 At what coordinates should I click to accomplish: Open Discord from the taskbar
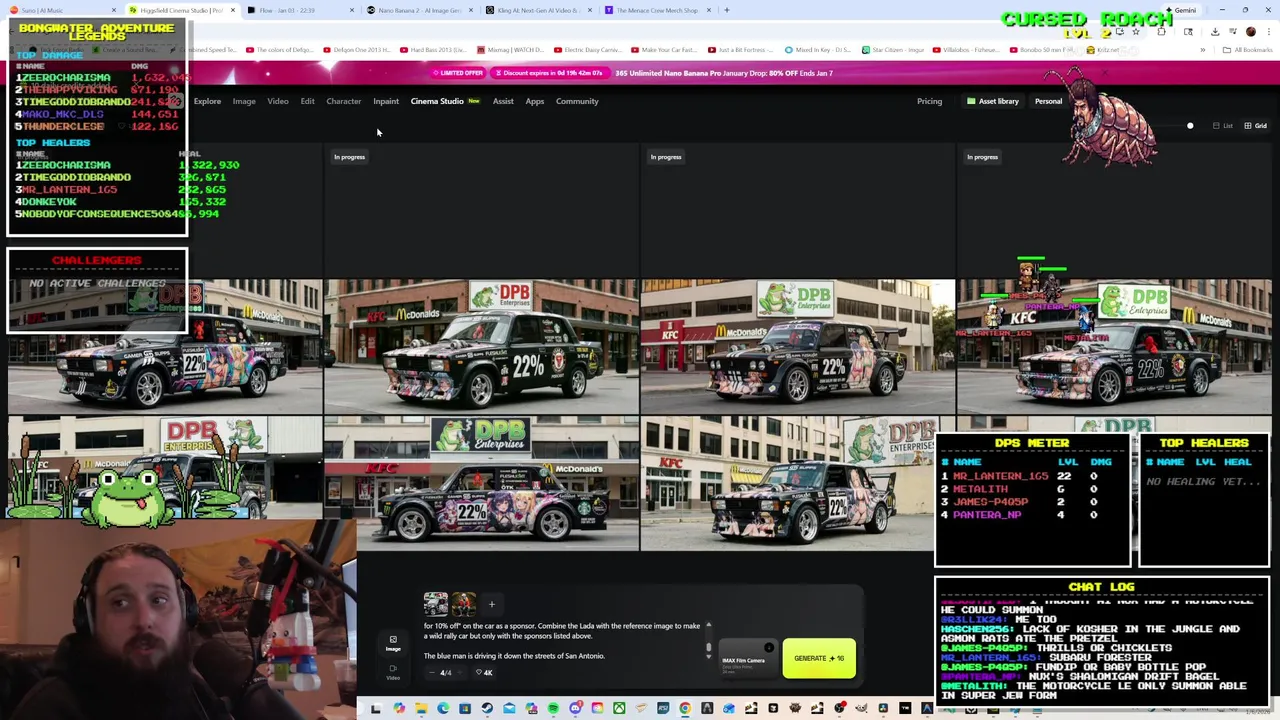click(x=577, y=709)
